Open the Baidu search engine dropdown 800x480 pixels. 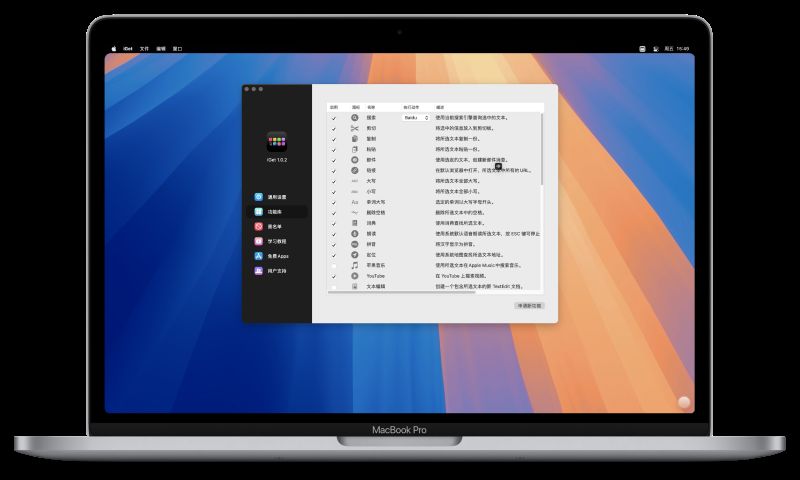click(415, 118)
